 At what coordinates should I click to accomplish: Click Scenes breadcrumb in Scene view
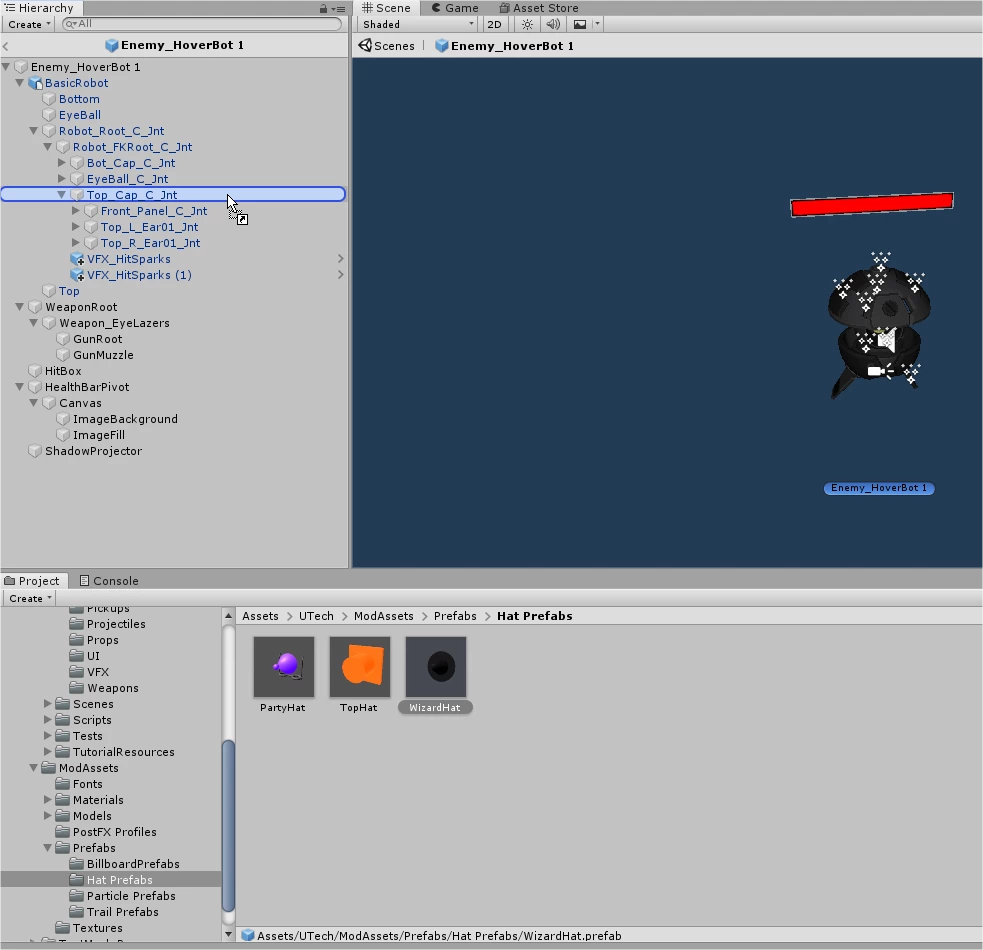click(x=387, y=46)
